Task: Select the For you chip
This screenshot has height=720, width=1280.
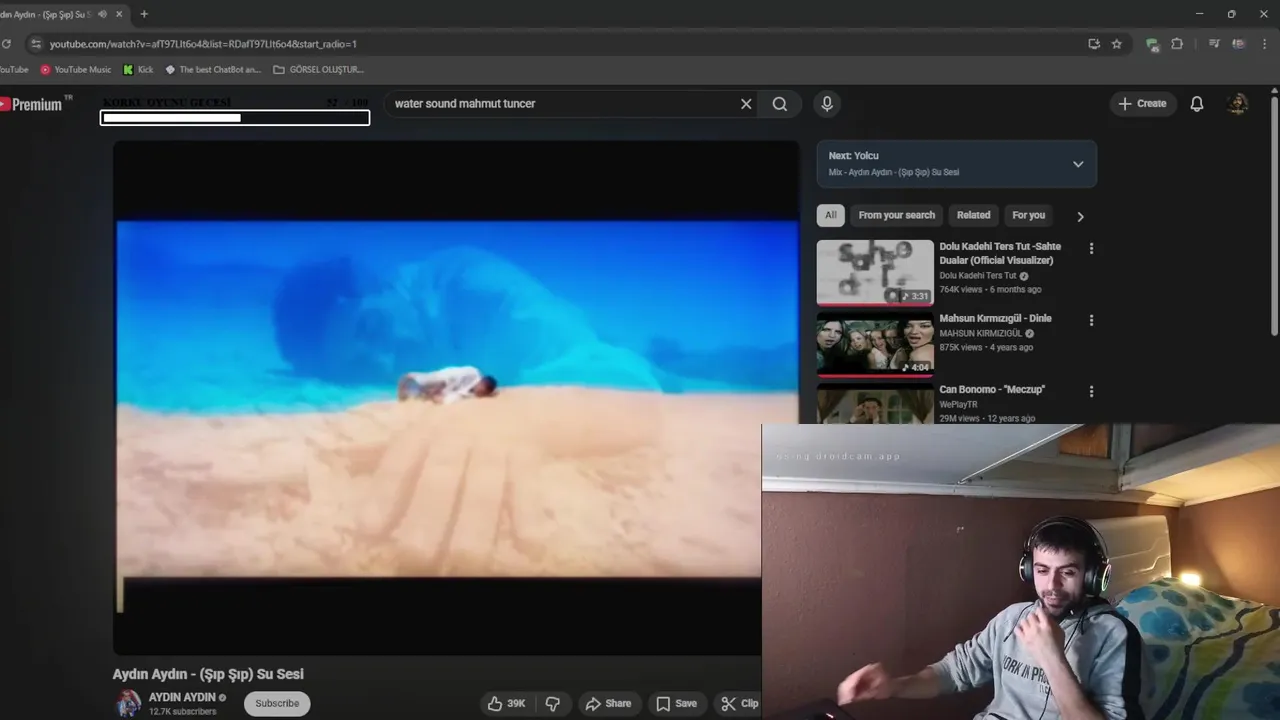Action: coord(1028,215)
